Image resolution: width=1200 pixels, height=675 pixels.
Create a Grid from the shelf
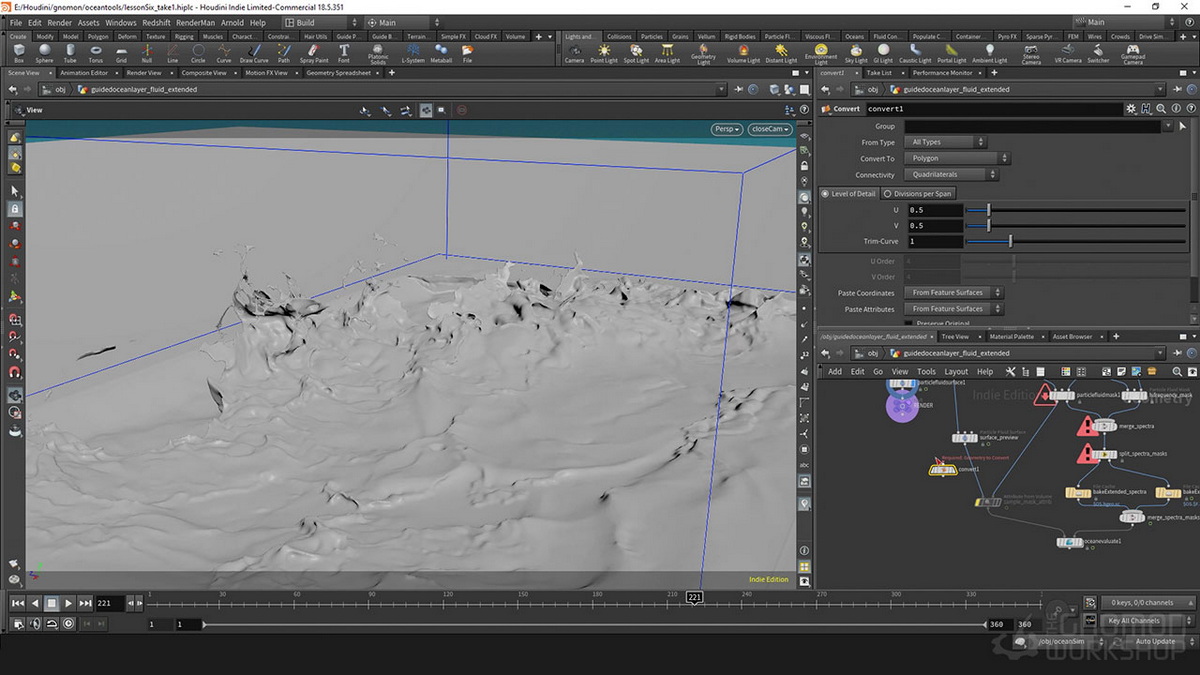point(121,53)
